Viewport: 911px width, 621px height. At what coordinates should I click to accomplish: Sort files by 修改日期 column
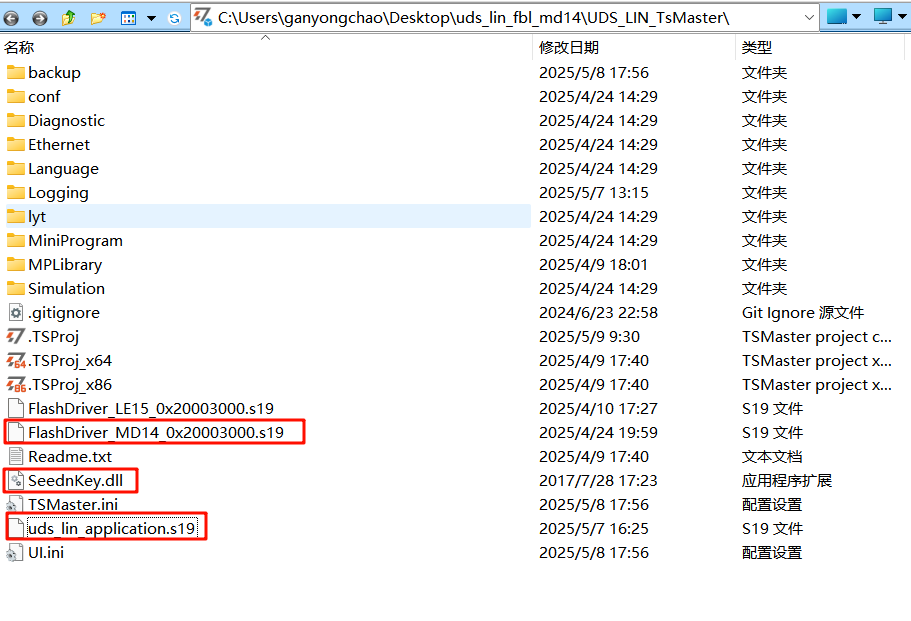(x=569, y=48)
